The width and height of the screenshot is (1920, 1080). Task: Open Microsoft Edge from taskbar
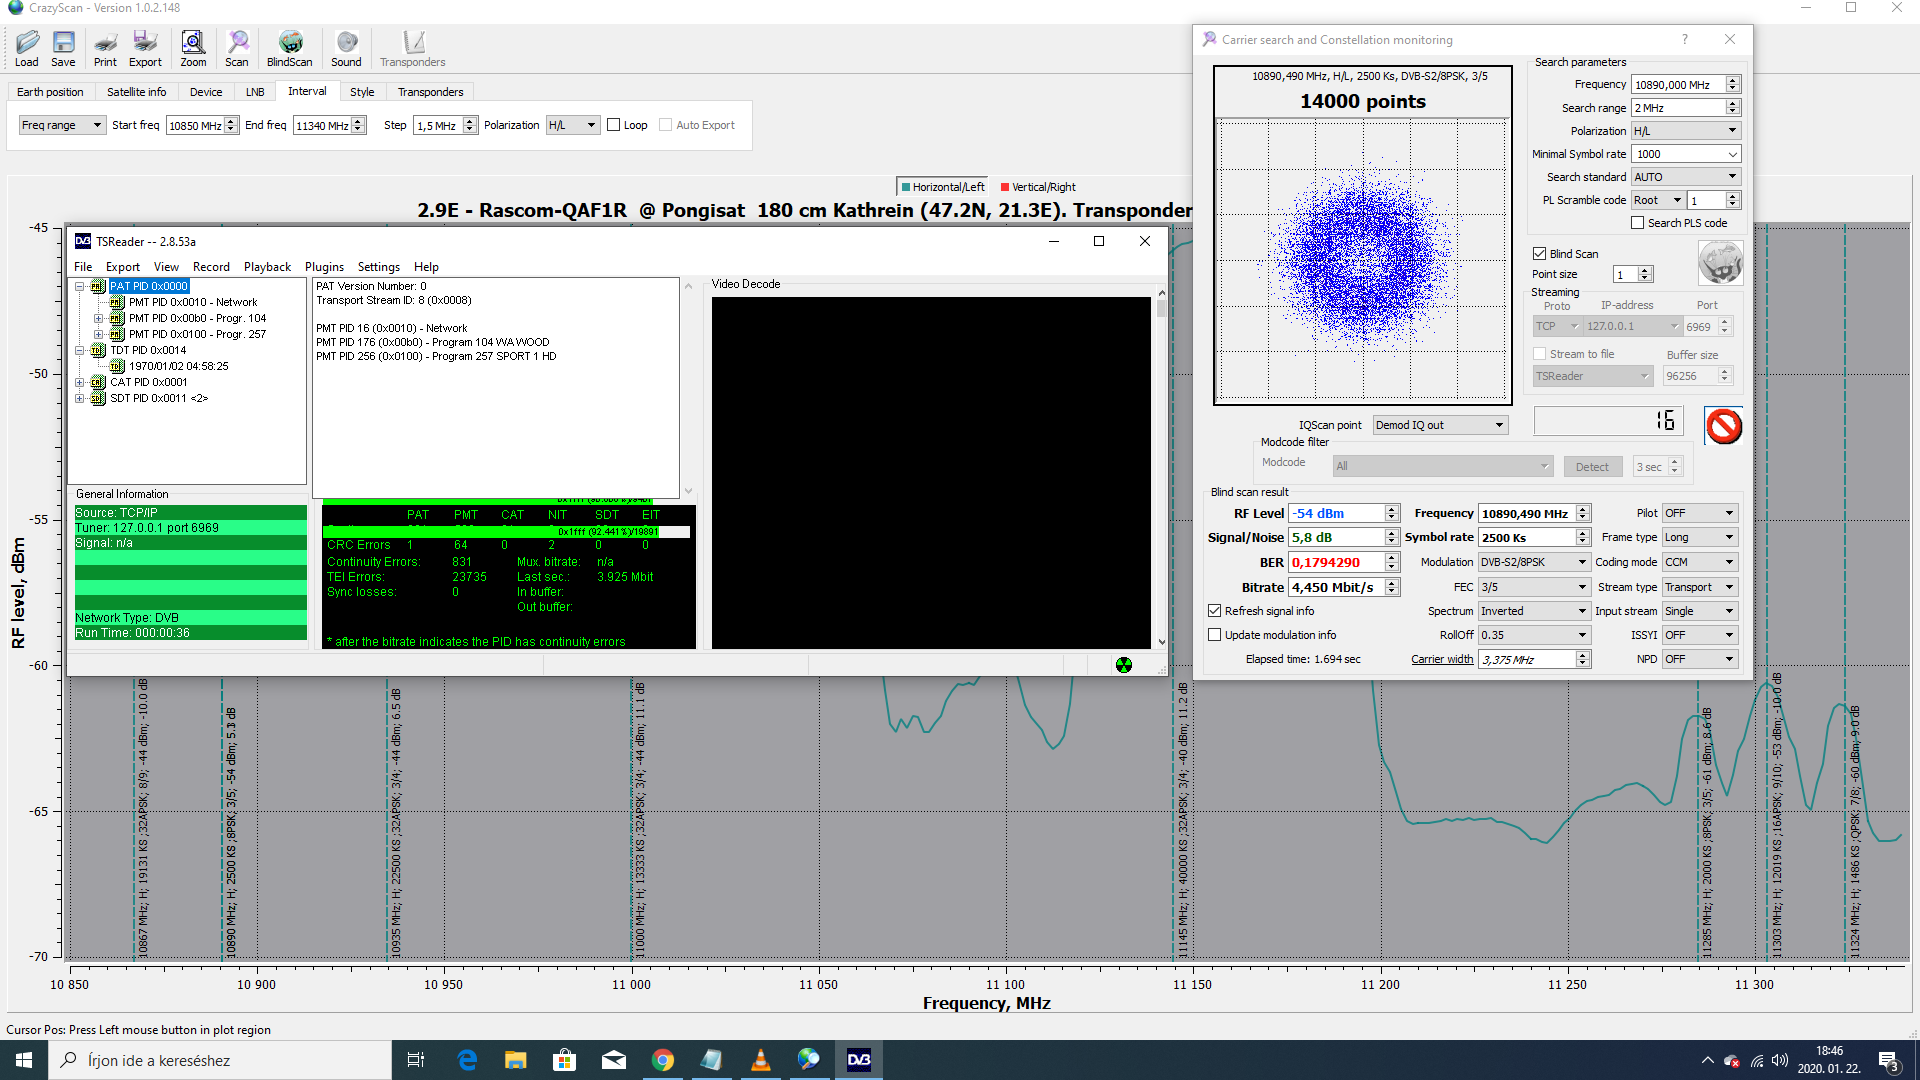467,1060
